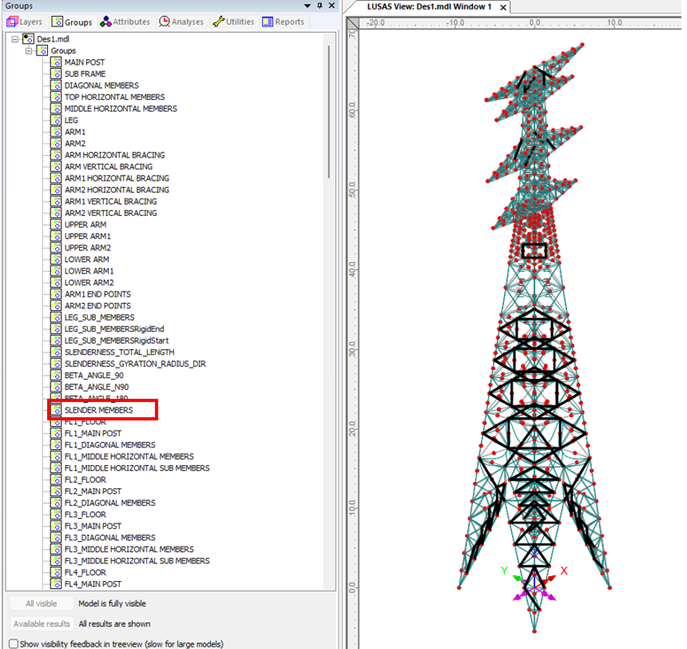The width and height of the screenshot is (687, 649).
Task: Click the SLENDER MEMBERS group icon
Action: [x=56, y=410]
